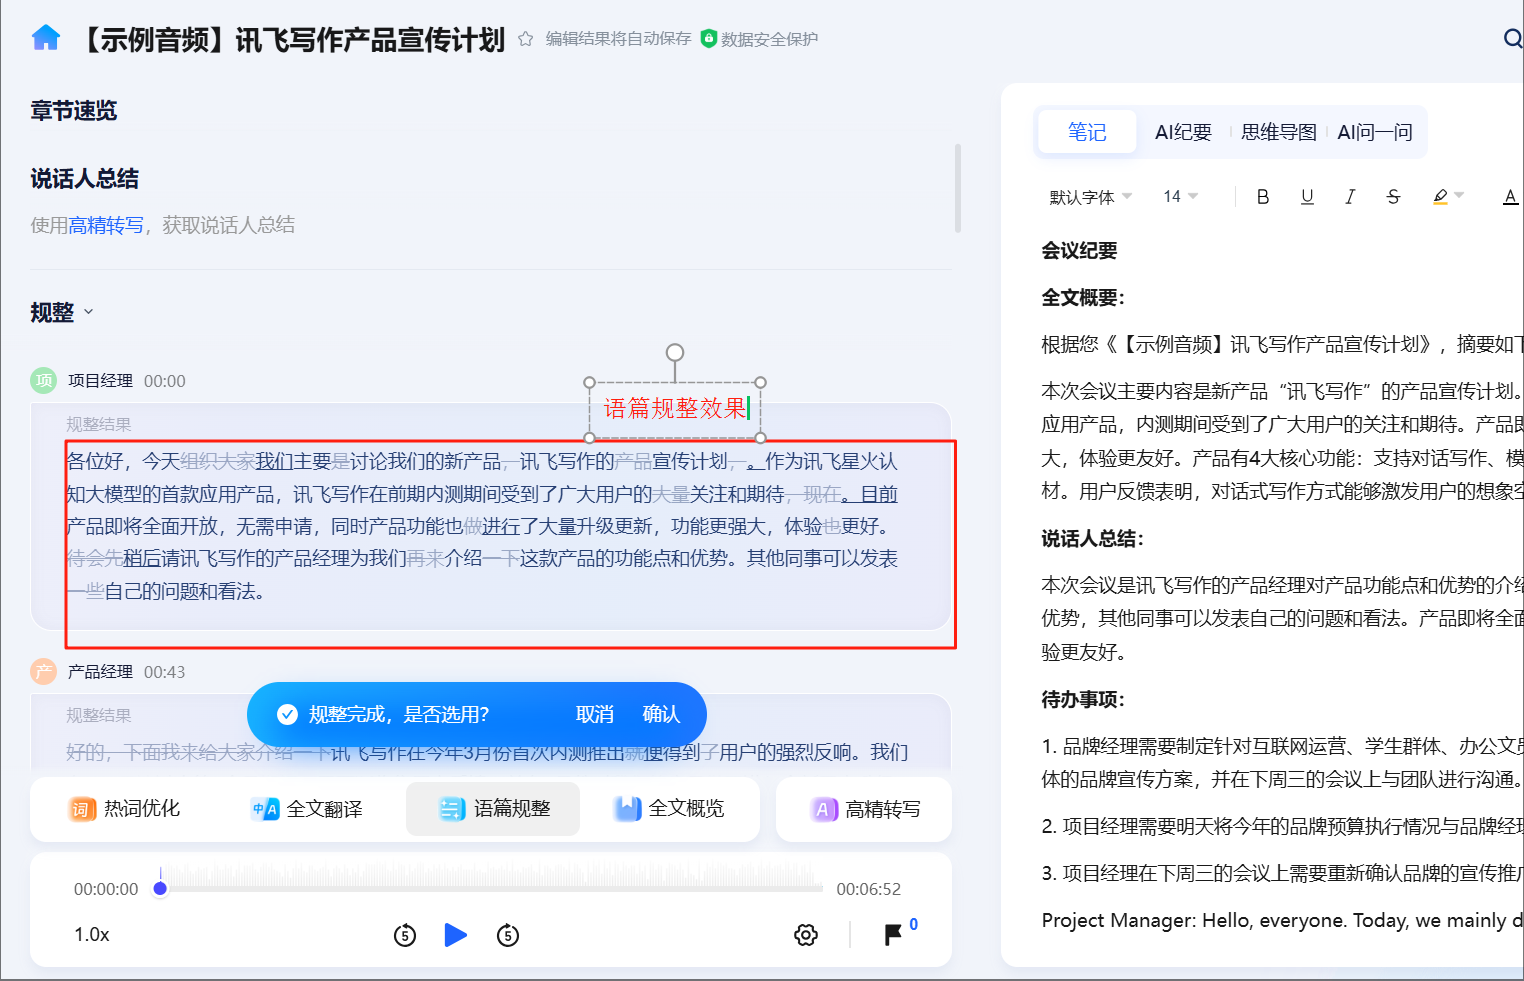The width and height of the screenshot is (1524, 981).
Task: Open the font size 14 dropdown
Action: point(1180,197)
